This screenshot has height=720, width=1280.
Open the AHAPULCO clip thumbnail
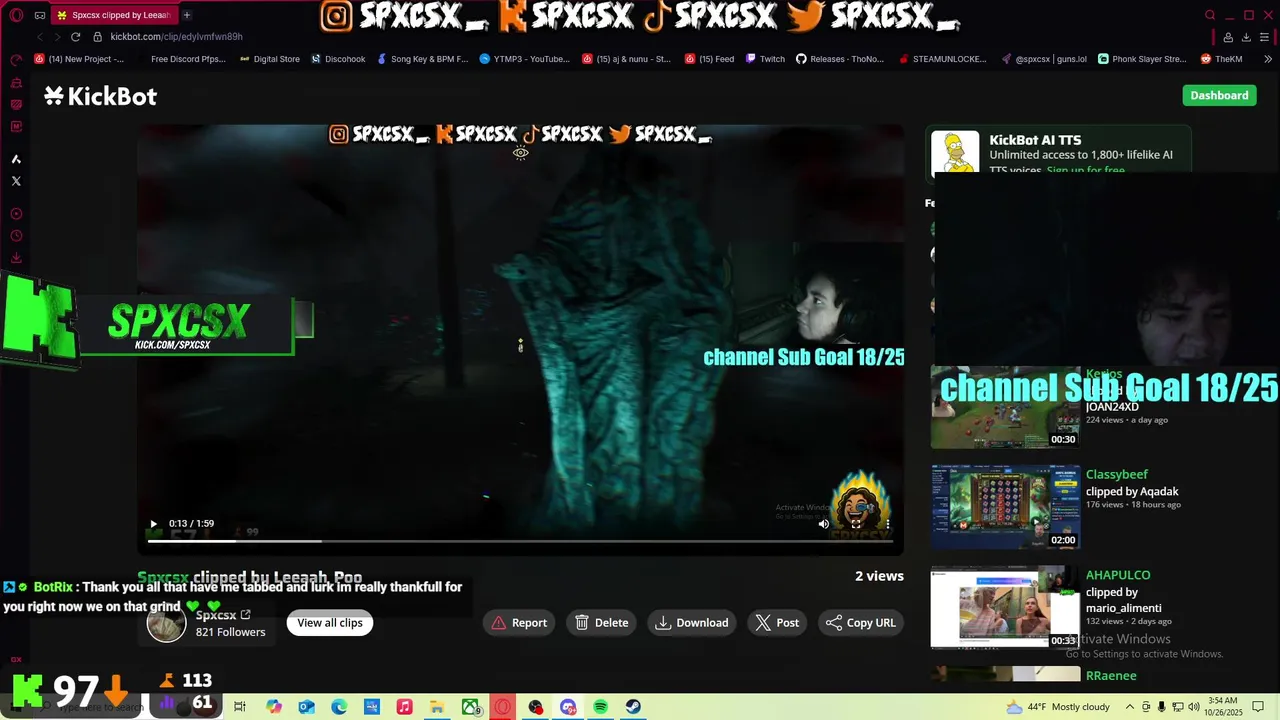point(1005,608)
